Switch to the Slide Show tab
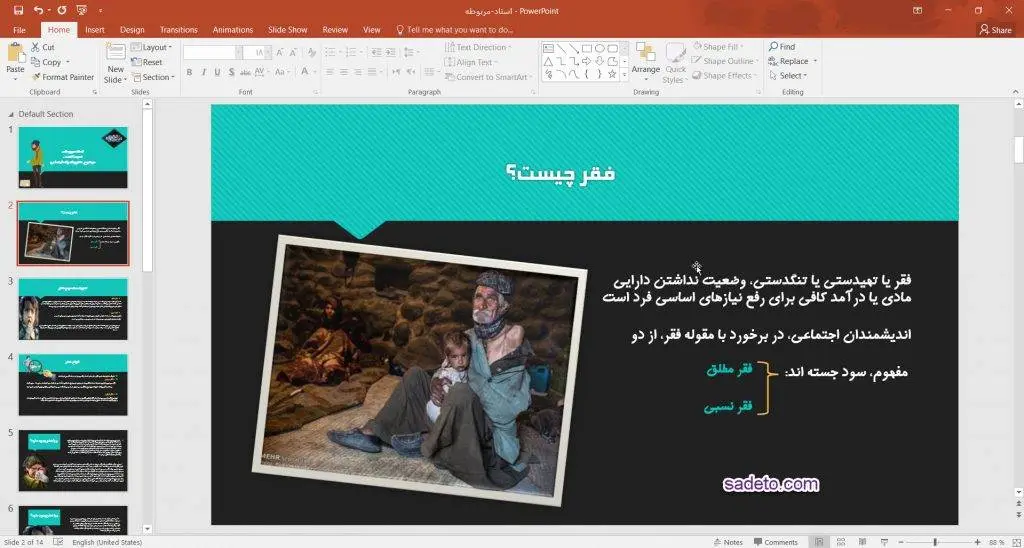 287,30
